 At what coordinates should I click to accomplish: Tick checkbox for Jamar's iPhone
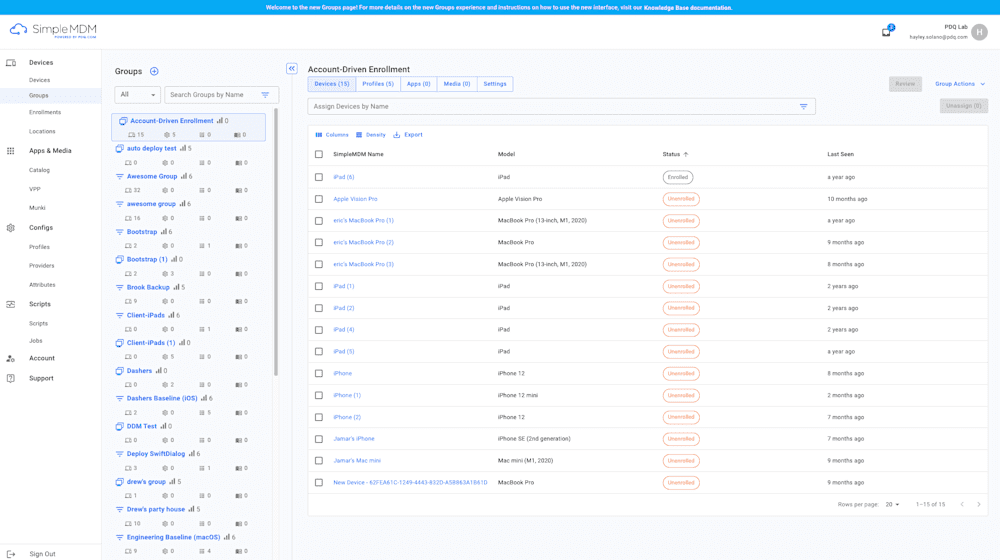point(319,439)
